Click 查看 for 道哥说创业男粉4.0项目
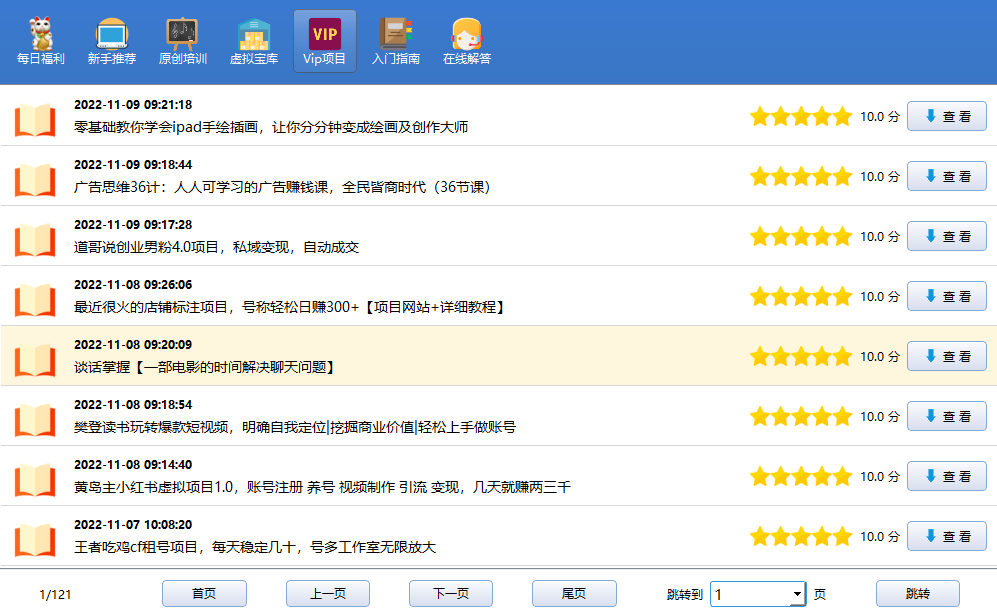This screenshot has height=612, width=997. (x=947, y=236)
